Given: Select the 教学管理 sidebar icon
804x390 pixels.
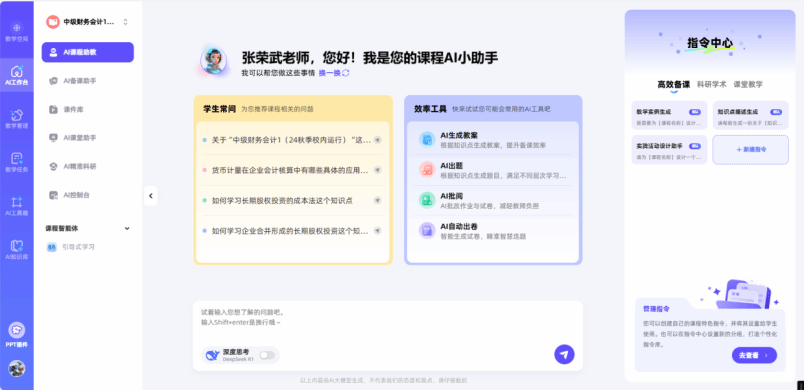Looking at the screenshot, I should [x=16, y=119].
